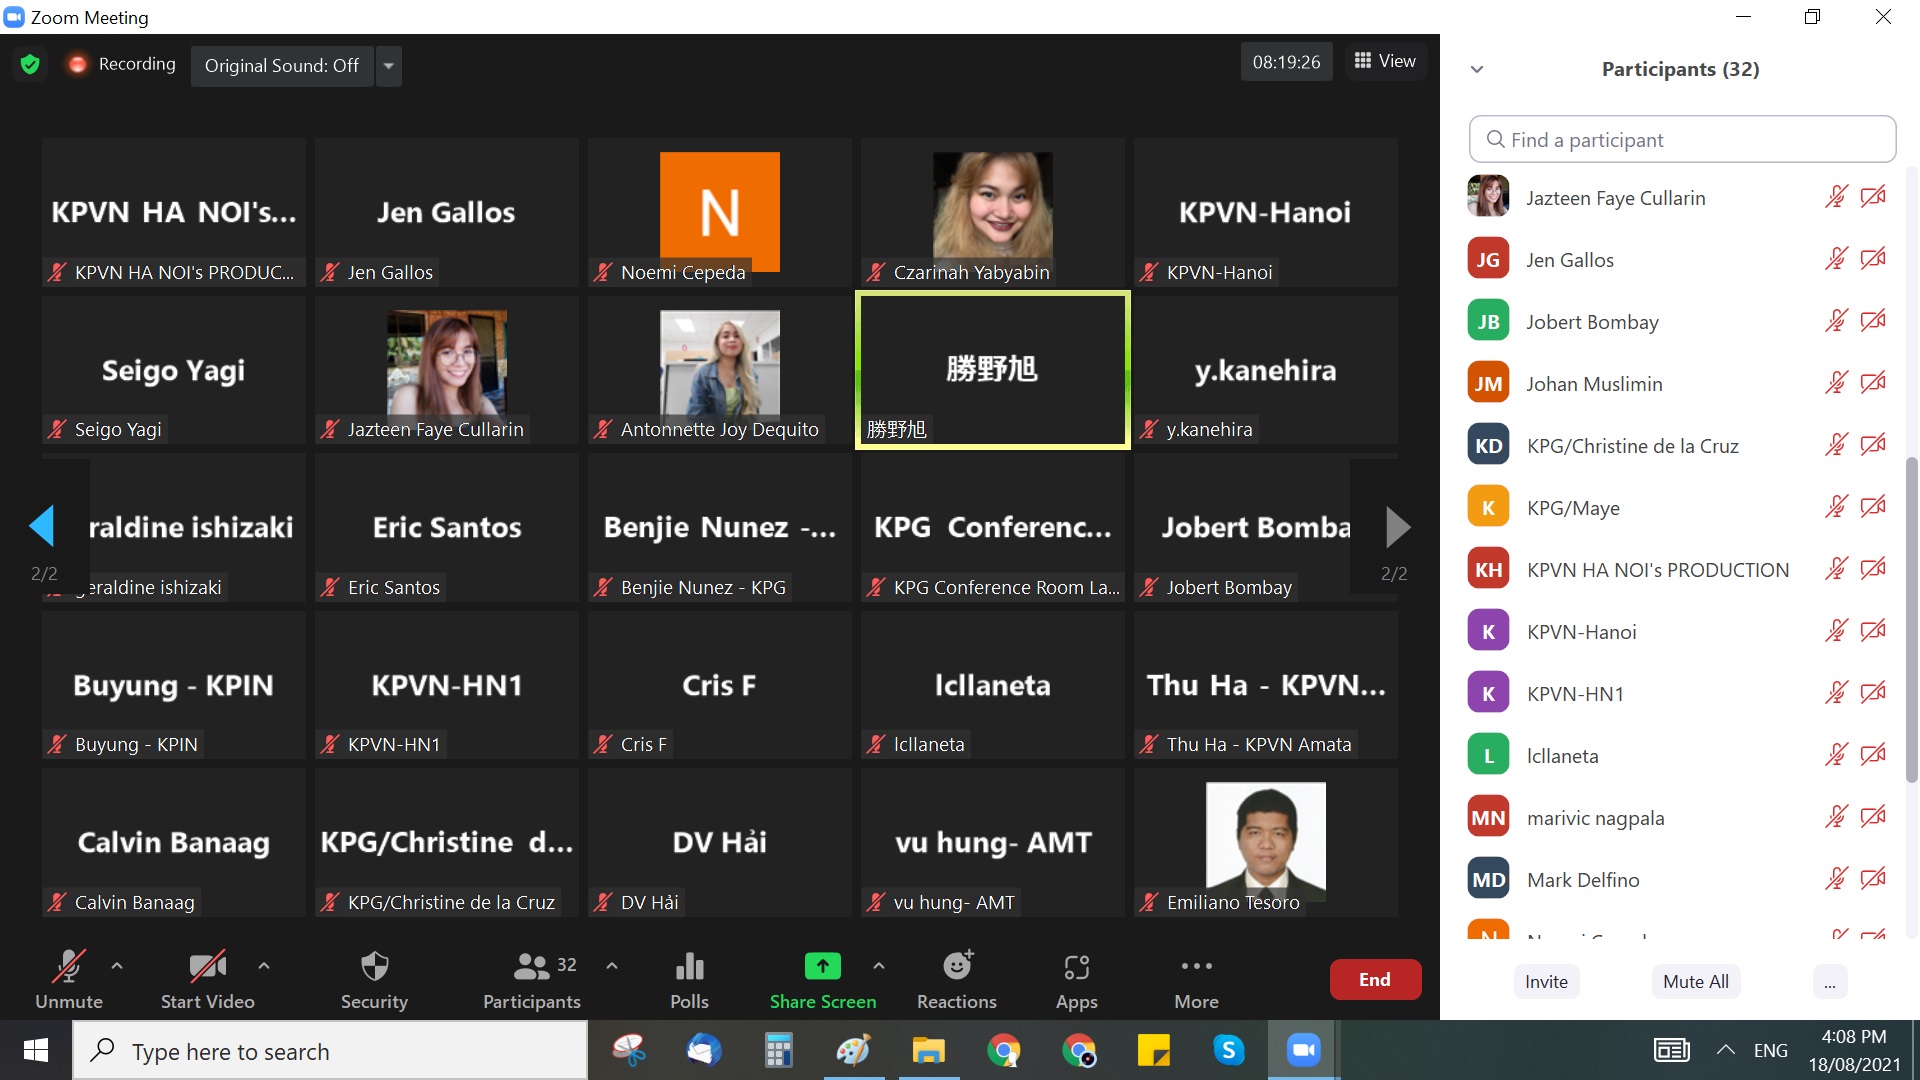The image size is (1920, 1080).
Task: Toggle microphone for KPG/Maye in list
Action: [1836, 507]
